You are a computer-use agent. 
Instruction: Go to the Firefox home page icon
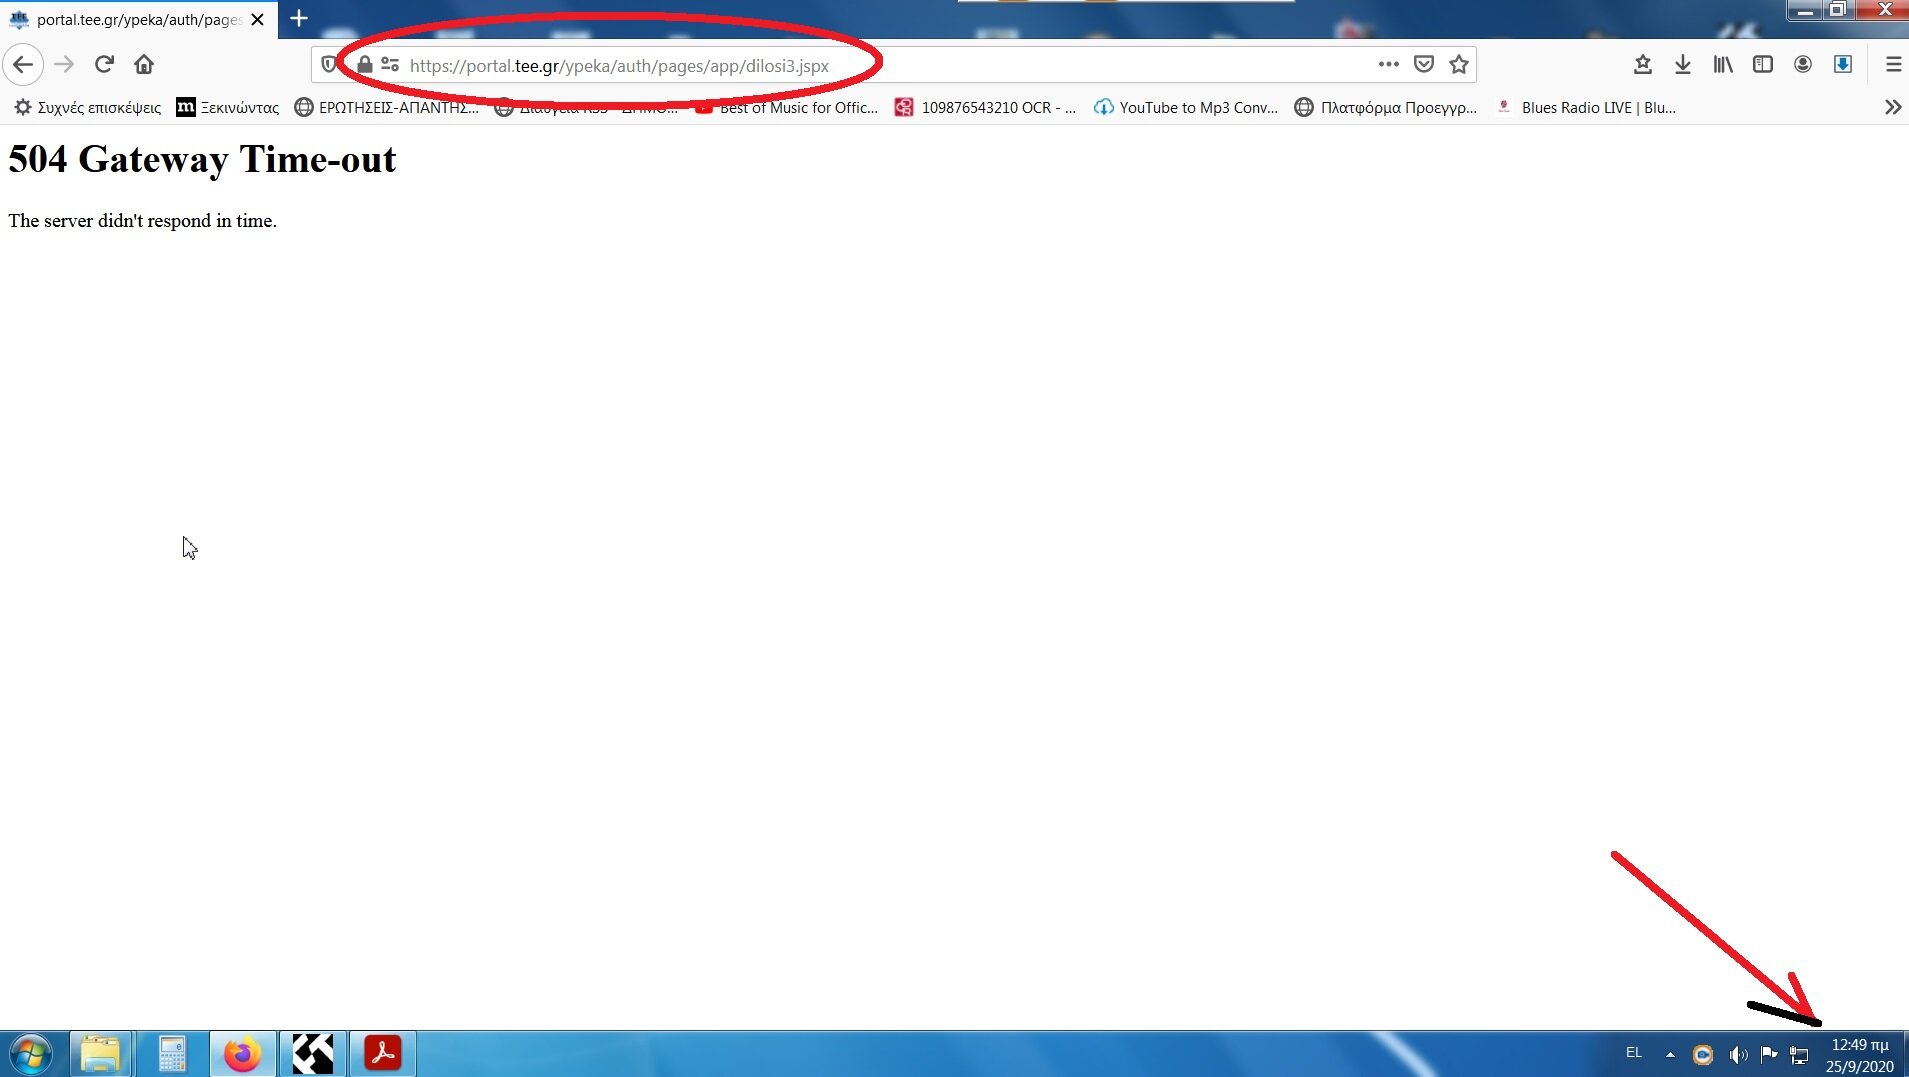click(144, 65)
